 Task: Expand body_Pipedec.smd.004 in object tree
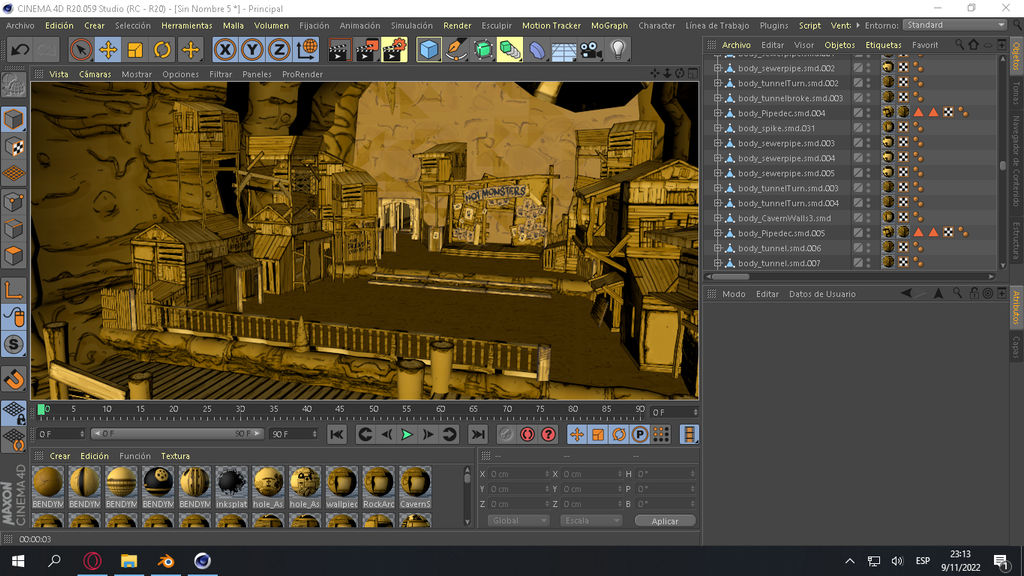(x=718, y=113)
